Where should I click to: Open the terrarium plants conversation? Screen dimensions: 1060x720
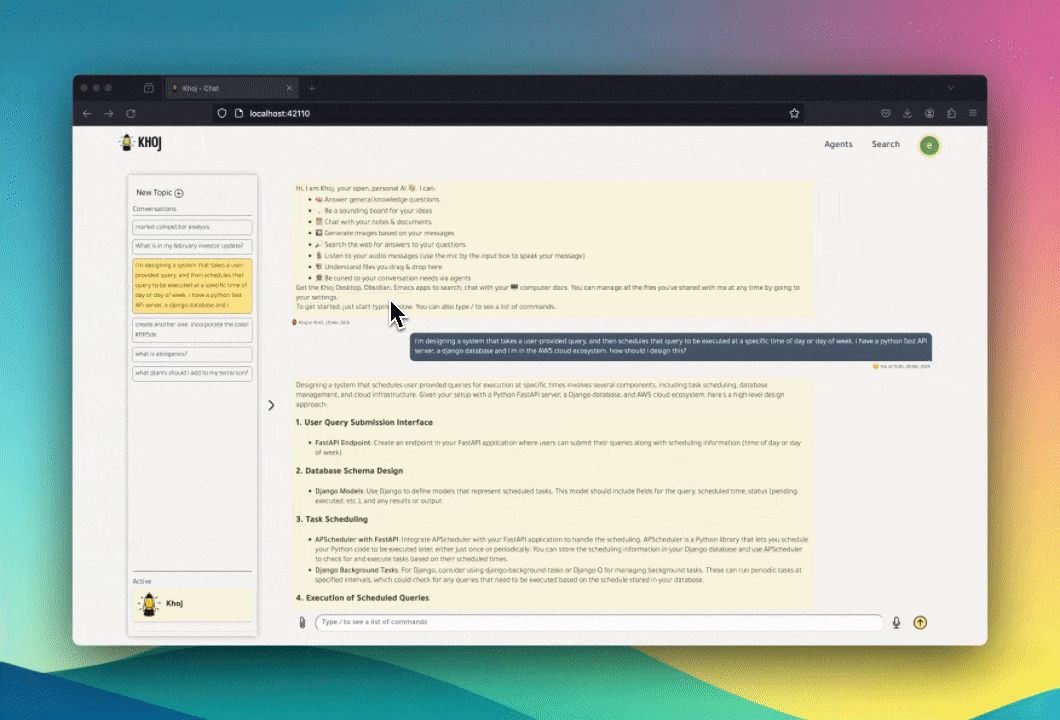point(192,373)
